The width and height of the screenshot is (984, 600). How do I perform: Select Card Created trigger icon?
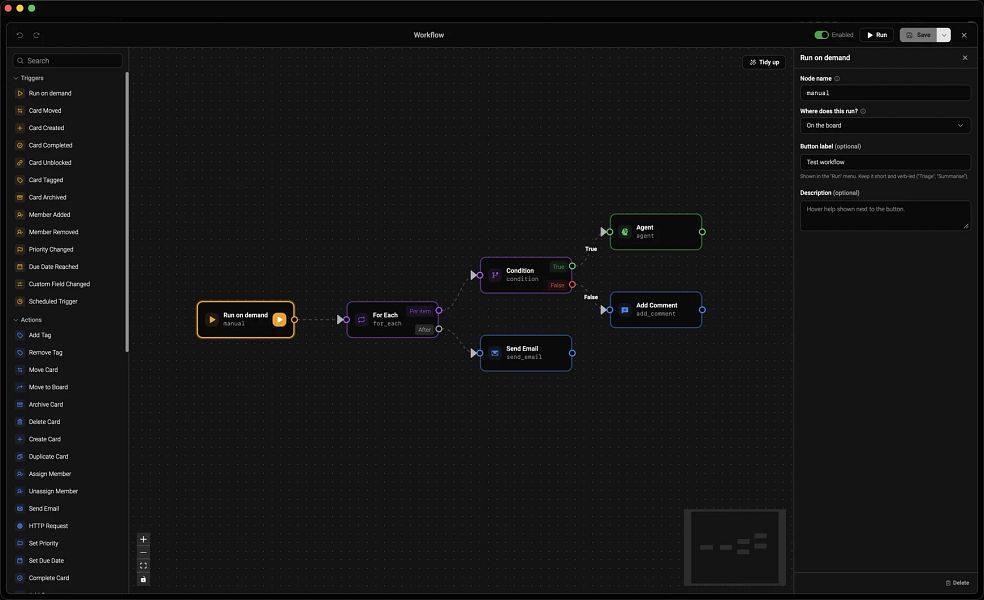[x=20, y=128]
